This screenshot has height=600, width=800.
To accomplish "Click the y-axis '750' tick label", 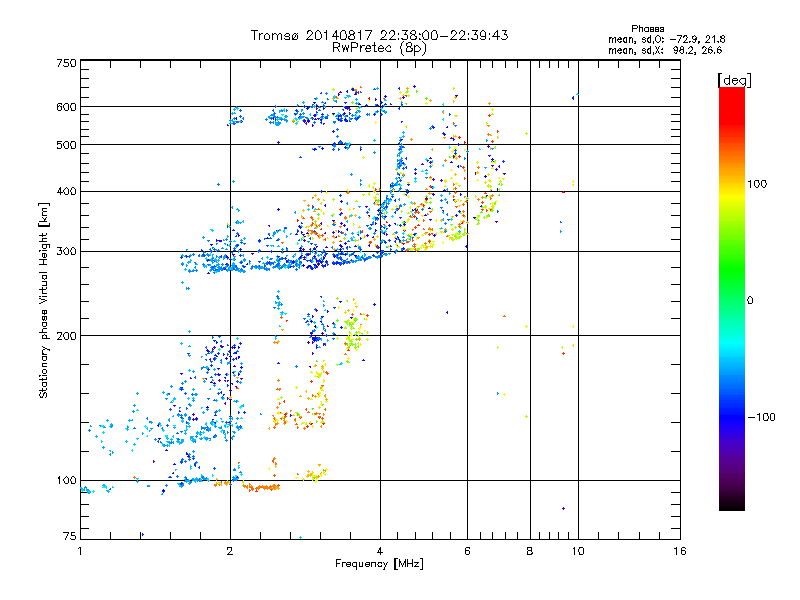I will (x=66, y=63).
